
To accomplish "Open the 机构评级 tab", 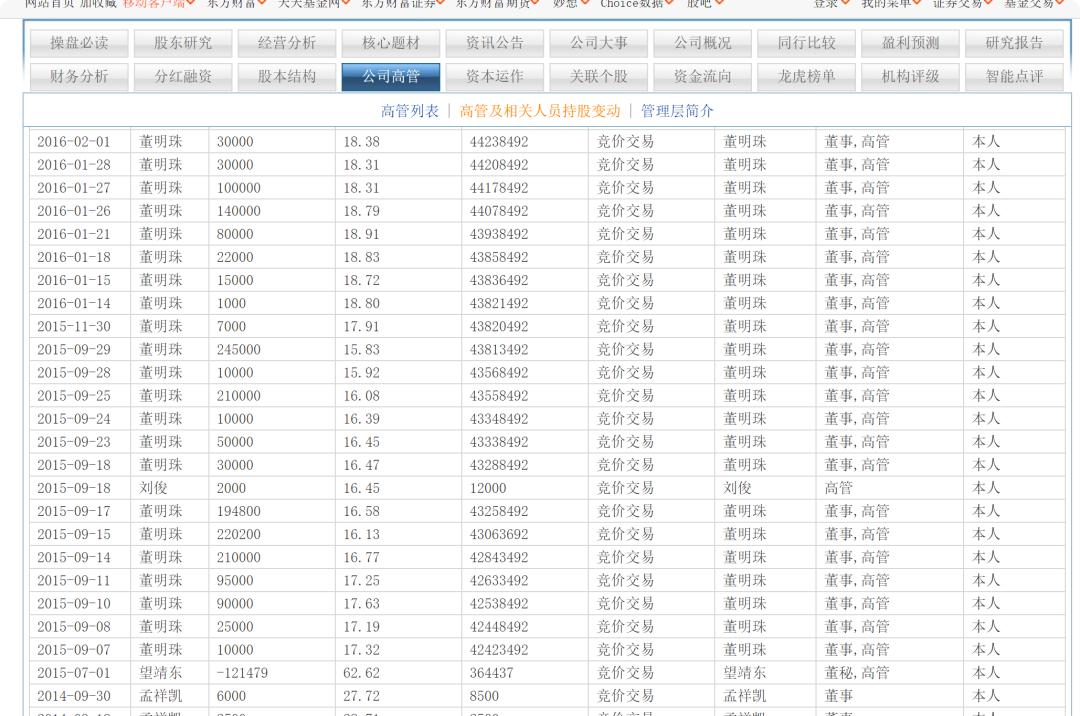I will [911, 76].
